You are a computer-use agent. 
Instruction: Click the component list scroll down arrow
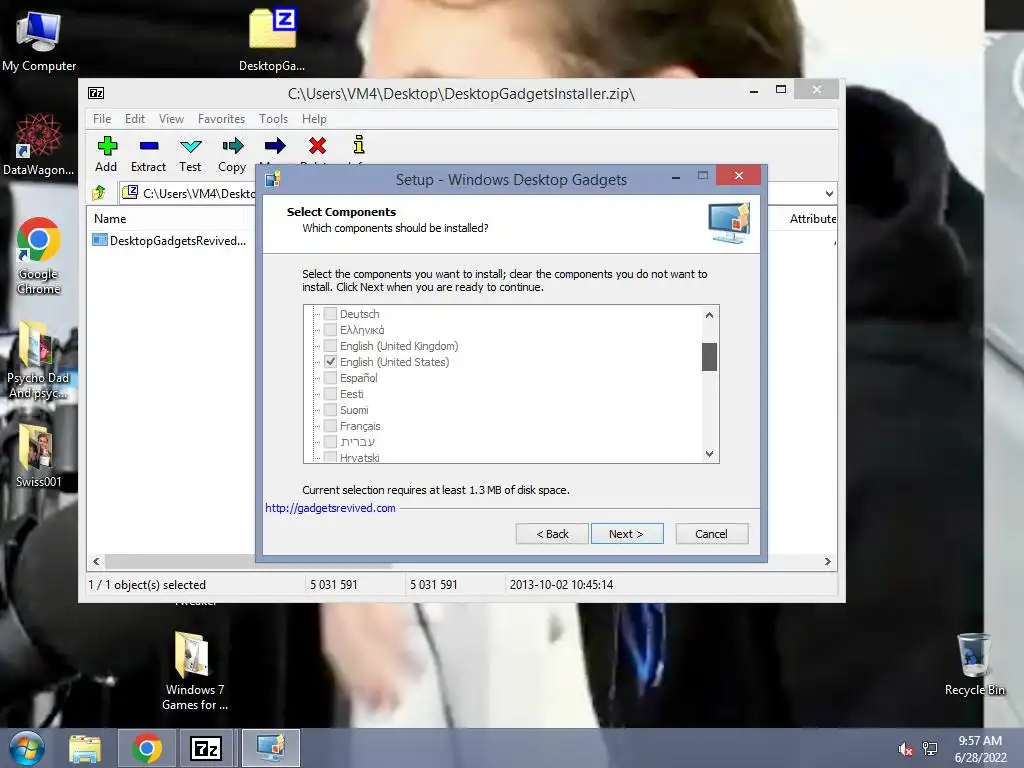709,454
